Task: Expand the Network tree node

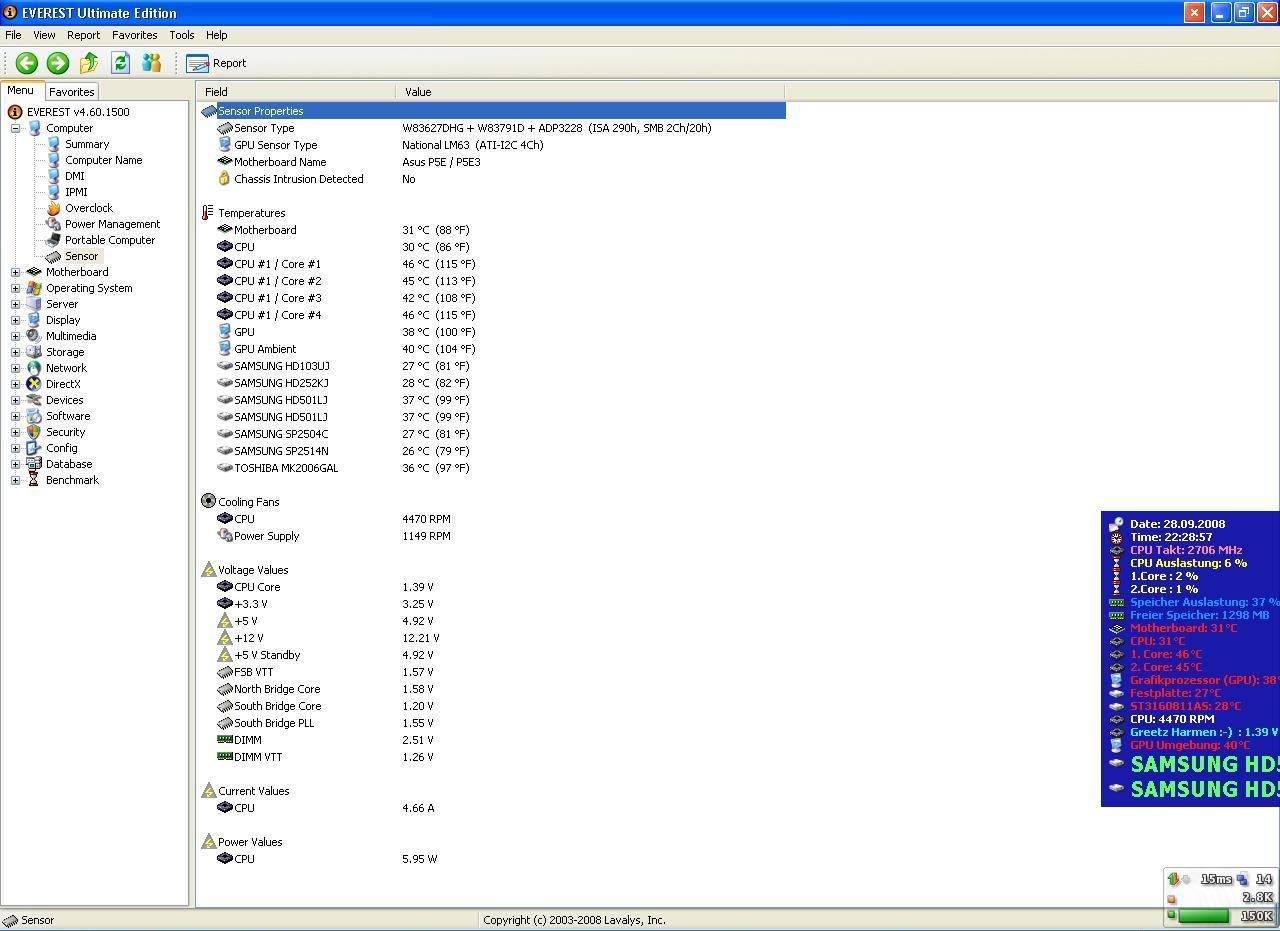Action: point(15,368)
